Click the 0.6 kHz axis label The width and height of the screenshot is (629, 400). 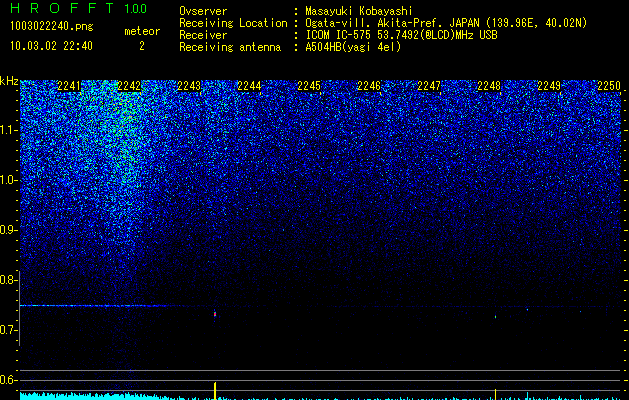9,380
